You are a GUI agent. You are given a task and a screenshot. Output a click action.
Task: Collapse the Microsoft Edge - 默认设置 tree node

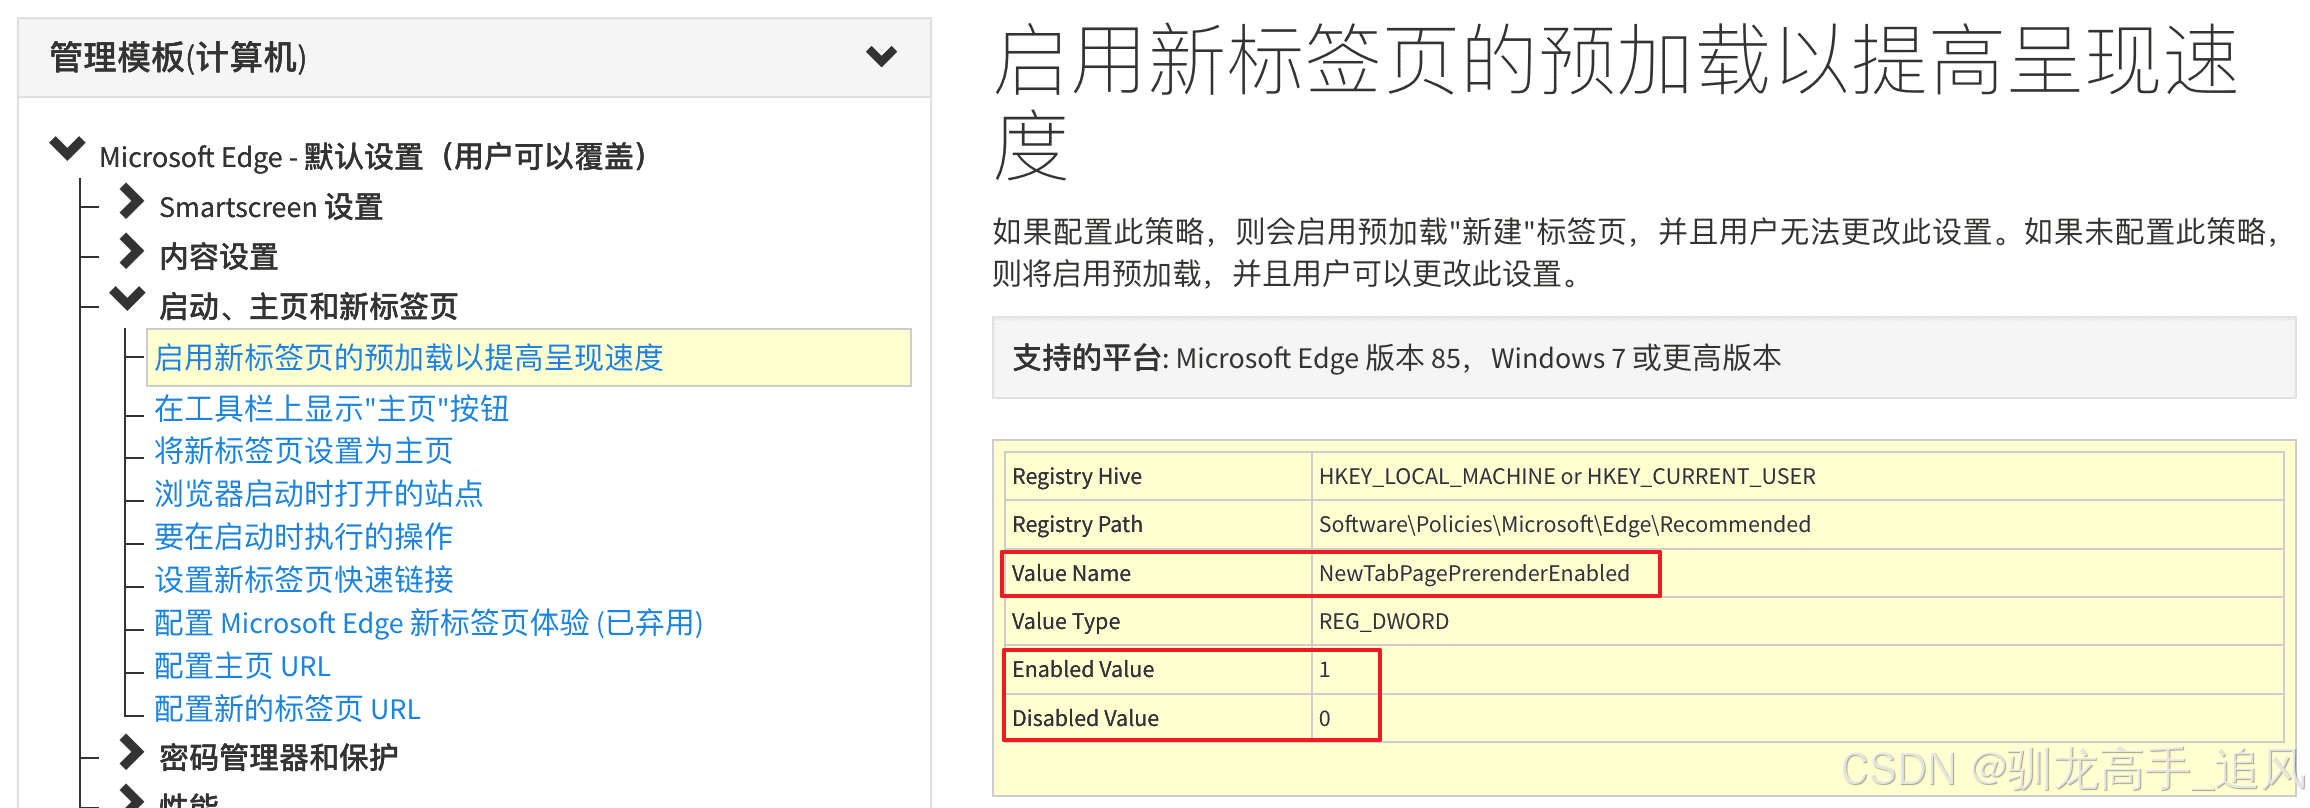67,149
